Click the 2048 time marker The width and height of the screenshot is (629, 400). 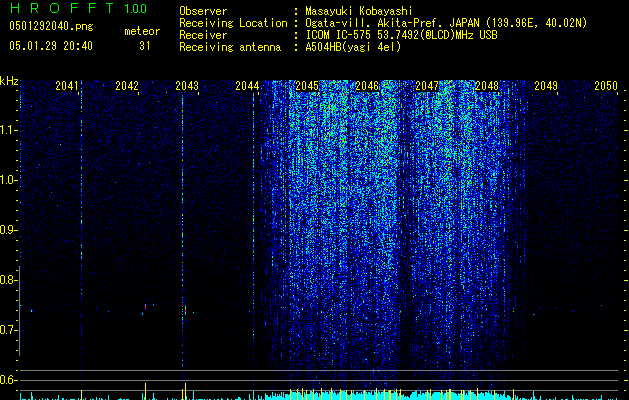point(487,86)
